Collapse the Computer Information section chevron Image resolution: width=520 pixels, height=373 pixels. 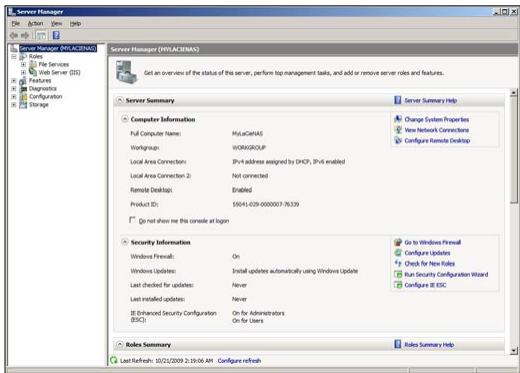coord(125,119)
